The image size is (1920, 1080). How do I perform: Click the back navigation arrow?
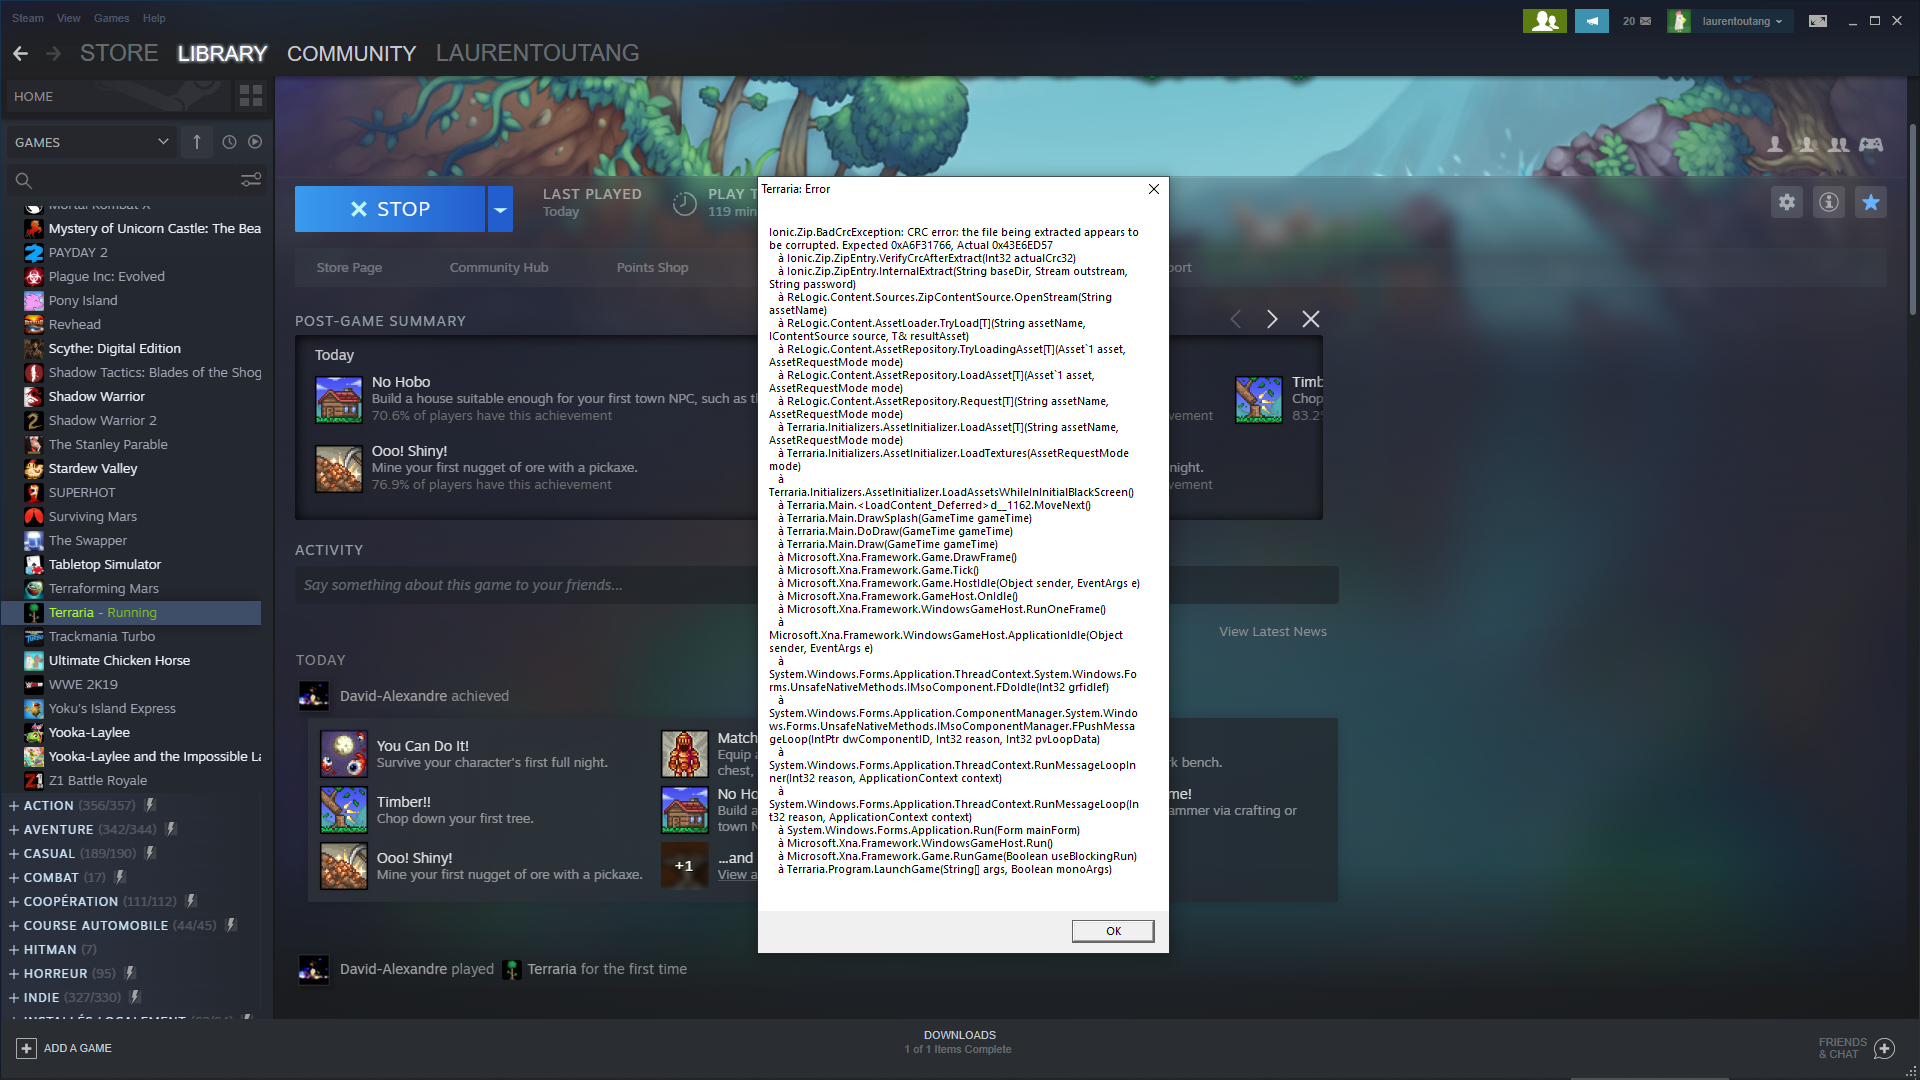pyautogui.click(x=20, y=53)
